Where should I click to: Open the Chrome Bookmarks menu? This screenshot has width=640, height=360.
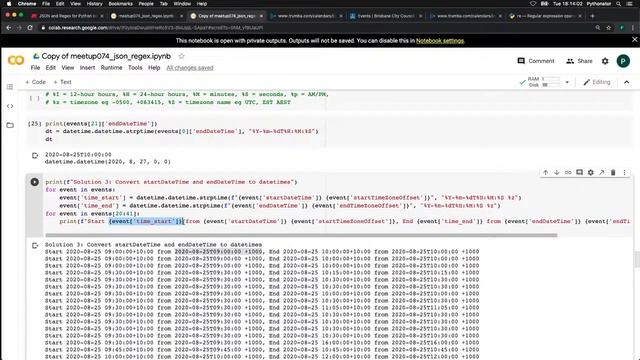coord(120,4)
